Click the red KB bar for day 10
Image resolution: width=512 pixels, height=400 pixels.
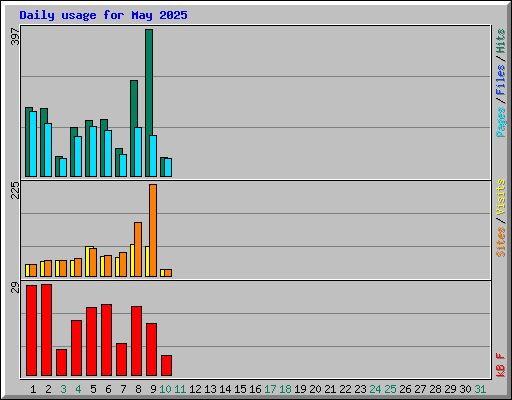pos(167,365)
